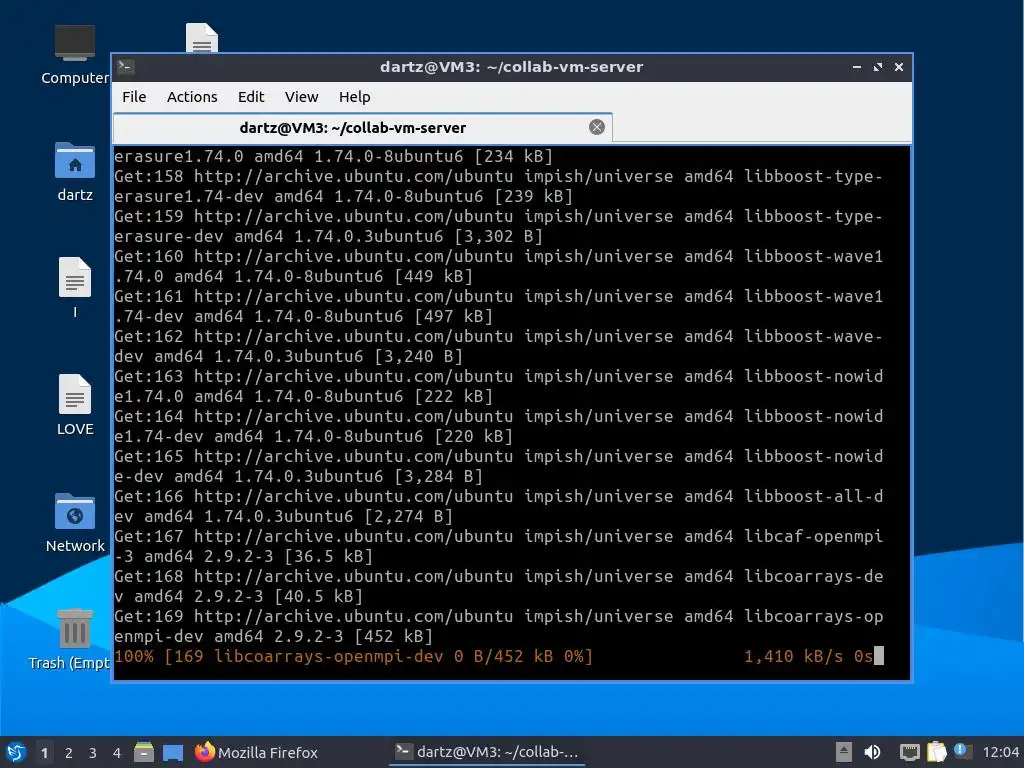Click the network status tray icon
Image resolution: width=1024 pixels, height=768 pixels.
(909, 752)
